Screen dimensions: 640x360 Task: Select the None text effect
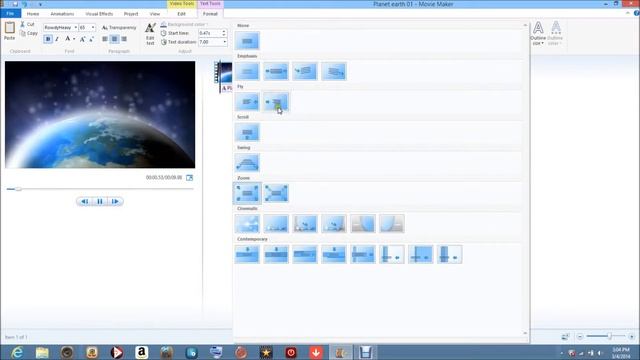click(247, 41)
